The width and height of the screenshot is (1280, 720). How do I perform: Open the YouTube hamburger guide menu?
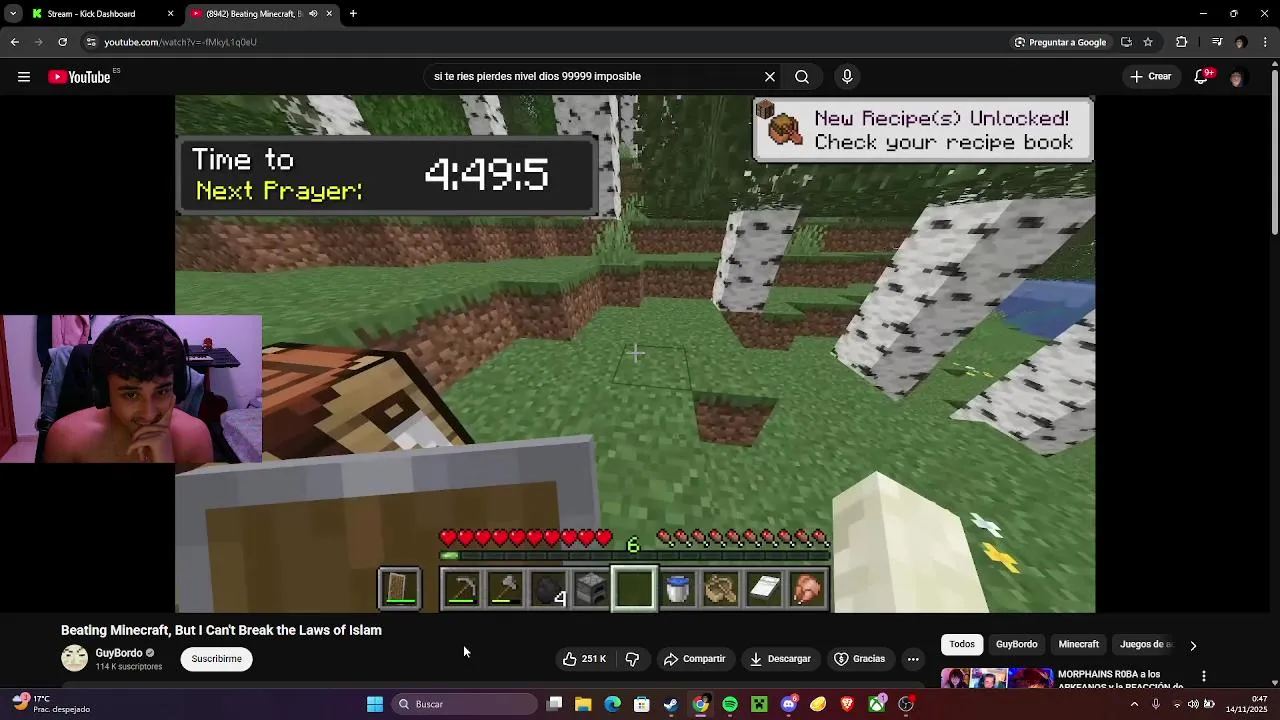pos(24,77)
